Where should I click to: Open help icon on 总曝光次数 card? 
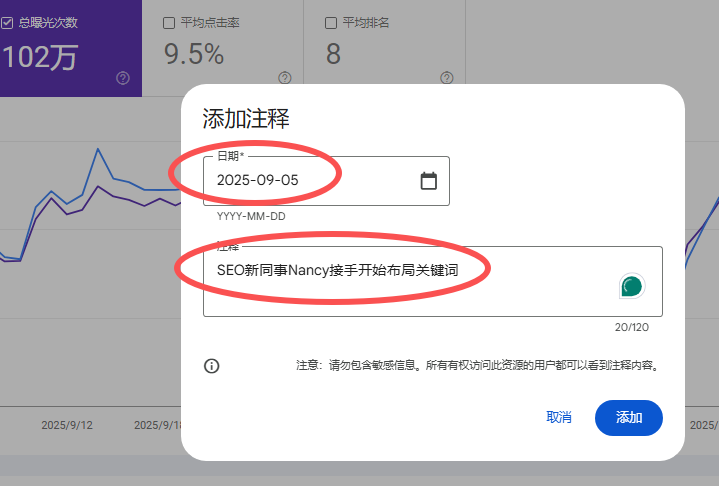[x=123, y=78]
